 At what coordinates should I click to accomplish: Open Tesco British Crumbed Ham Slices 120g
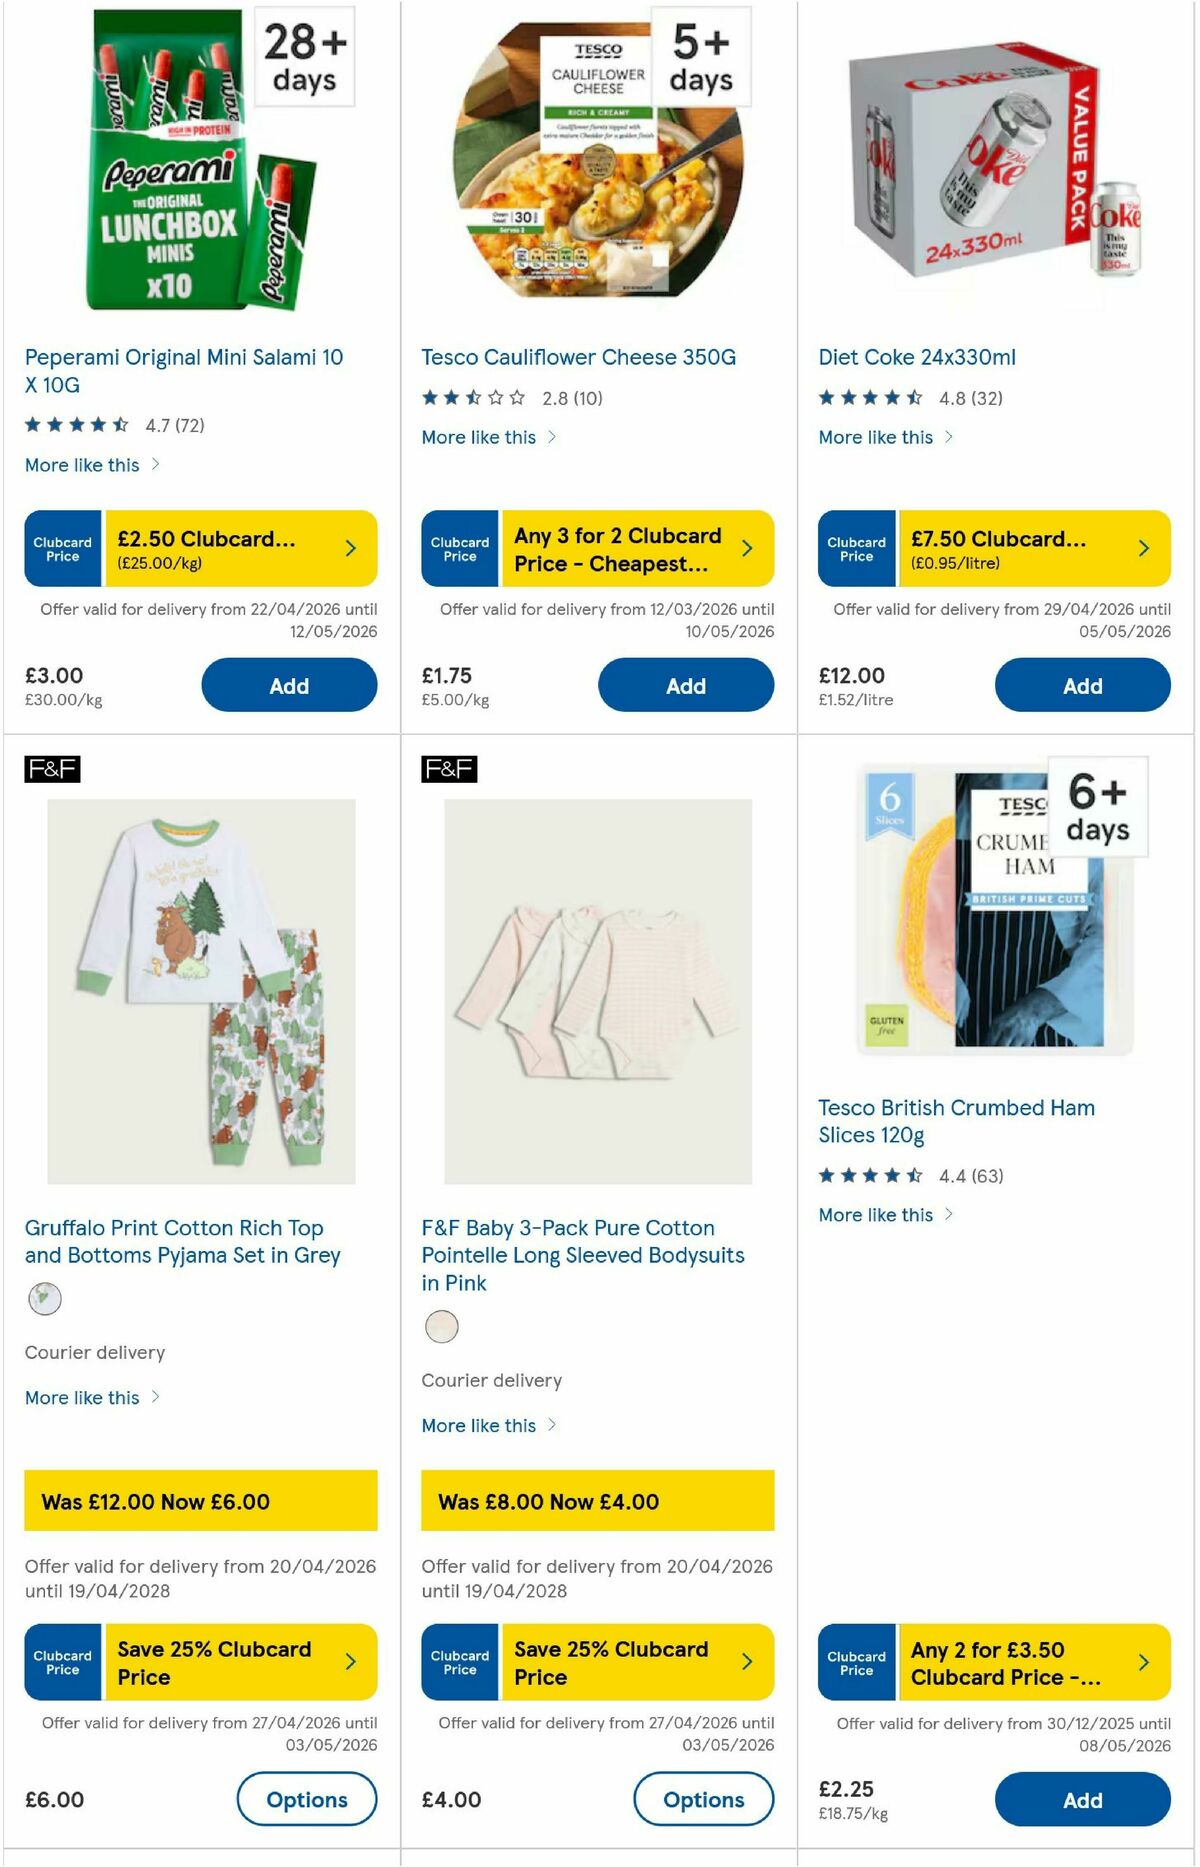[x=956, y=1121]
